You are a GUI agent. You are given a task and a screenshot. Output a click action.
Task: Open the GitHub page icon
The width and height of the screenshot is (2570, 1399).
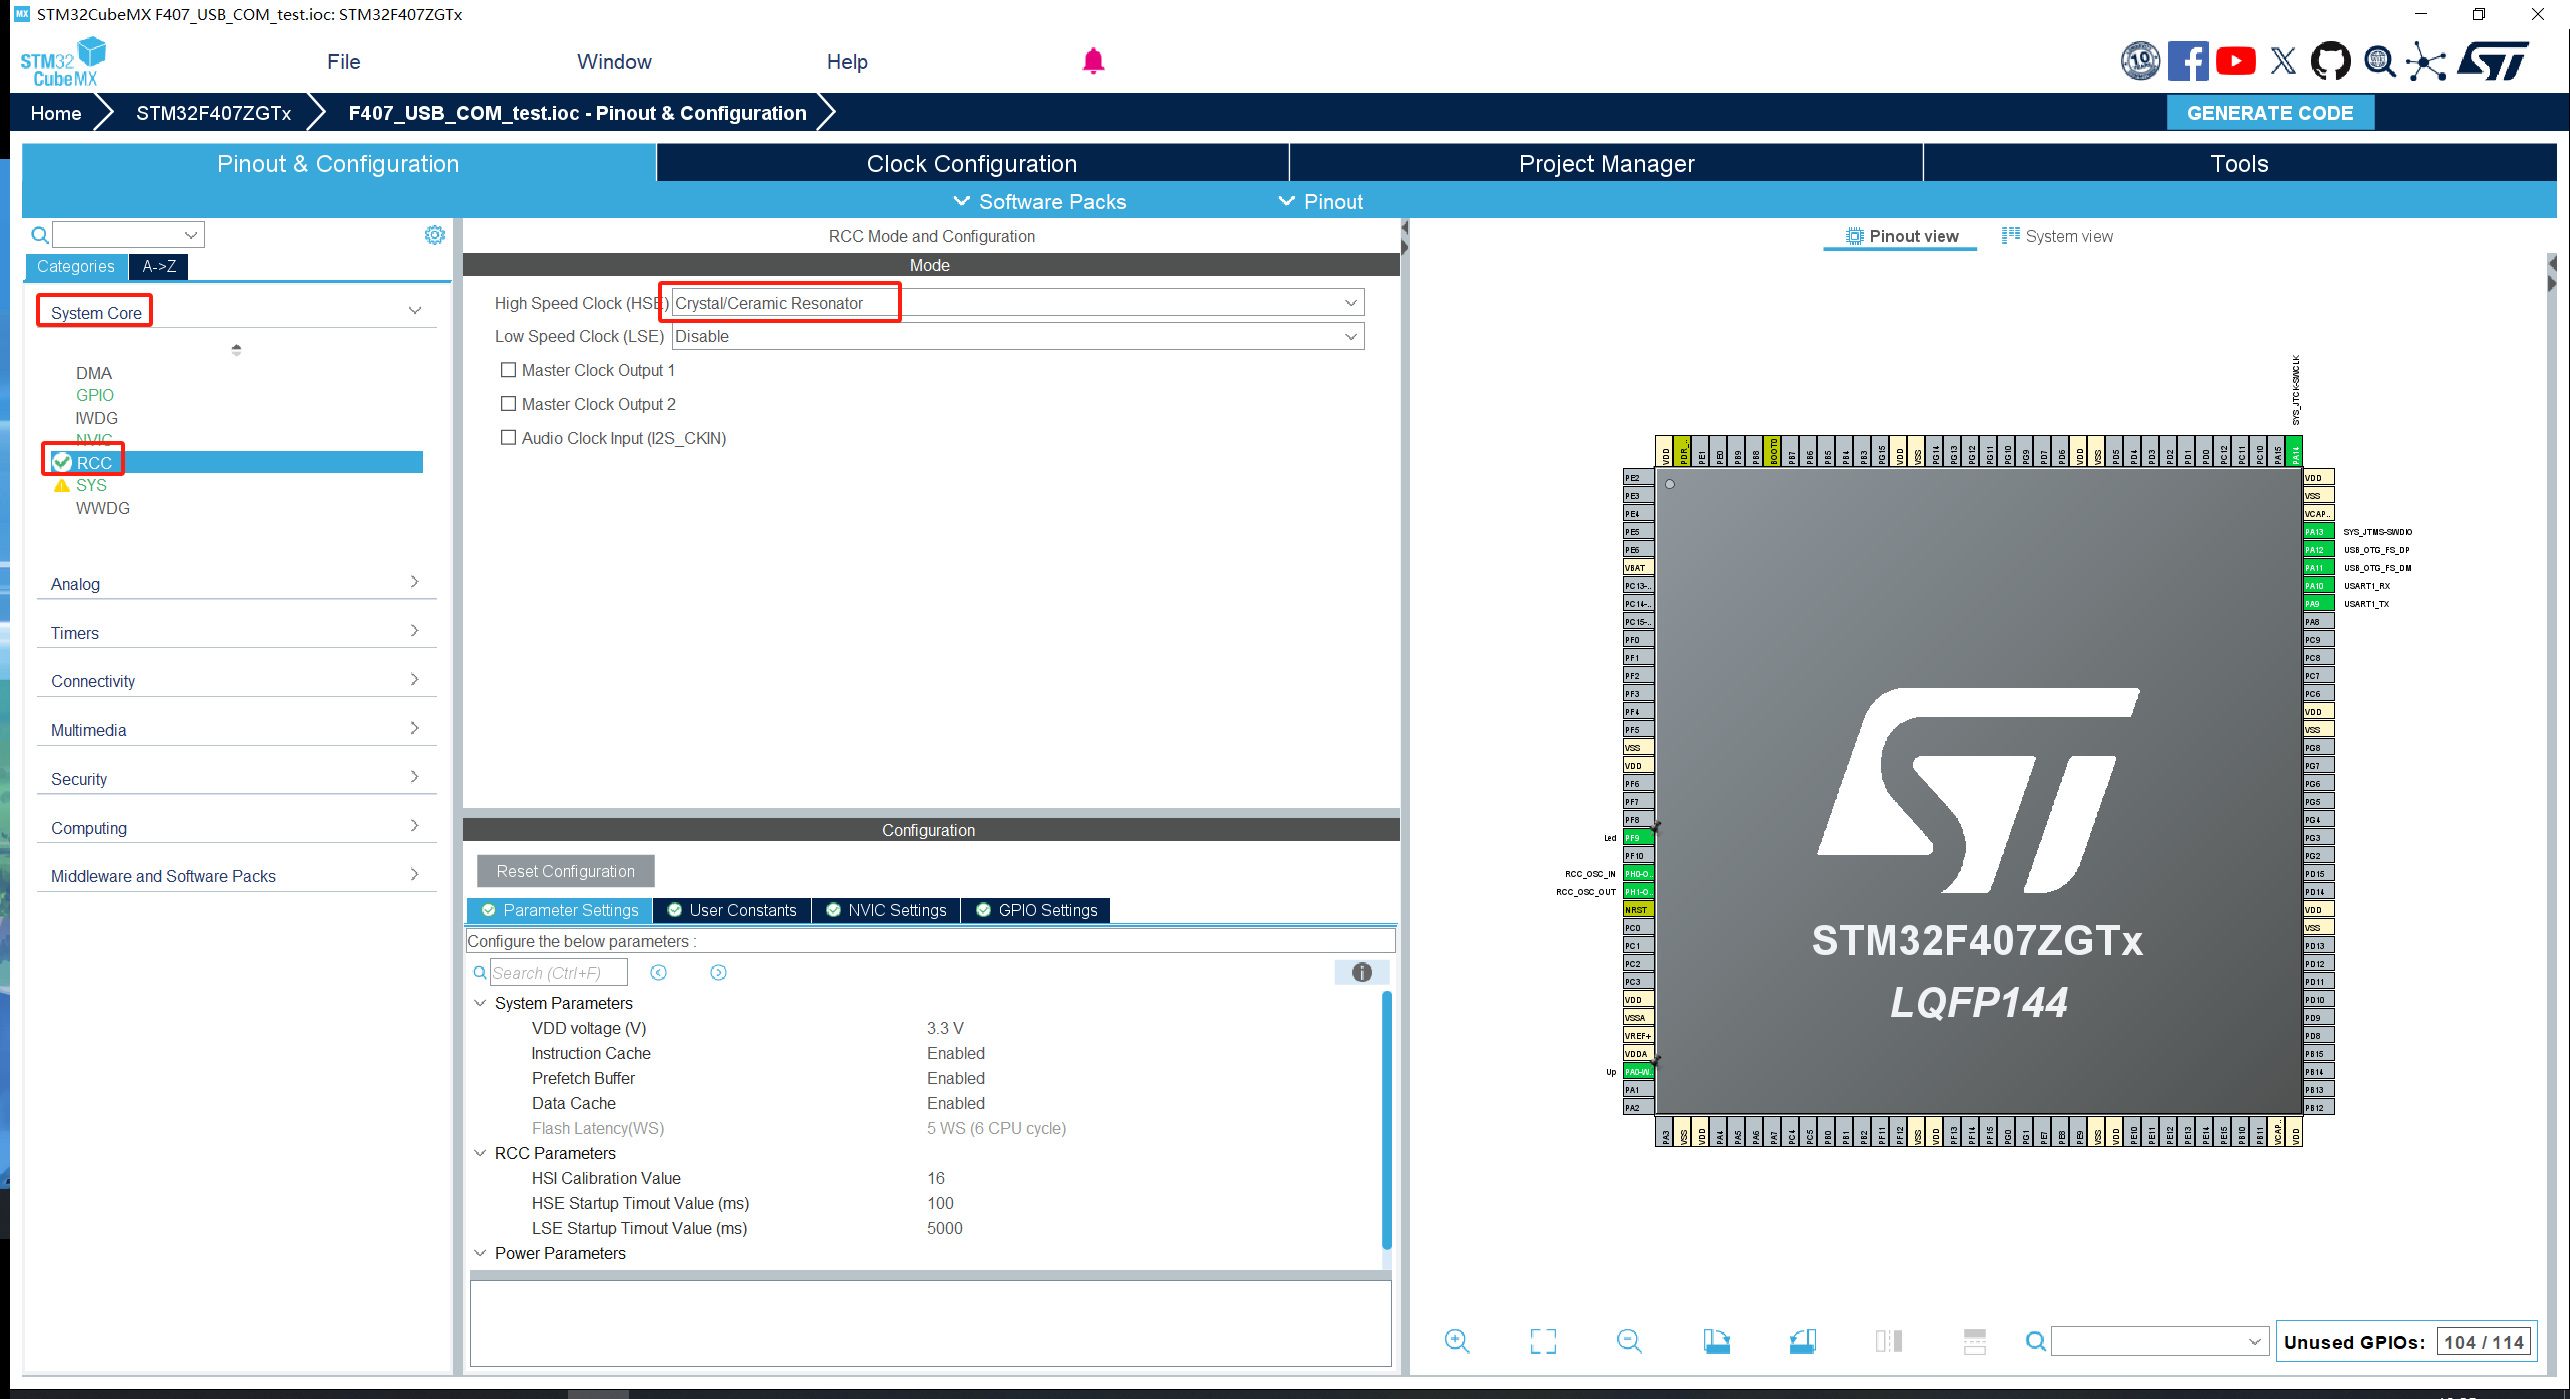click(x=2331, y=60)
